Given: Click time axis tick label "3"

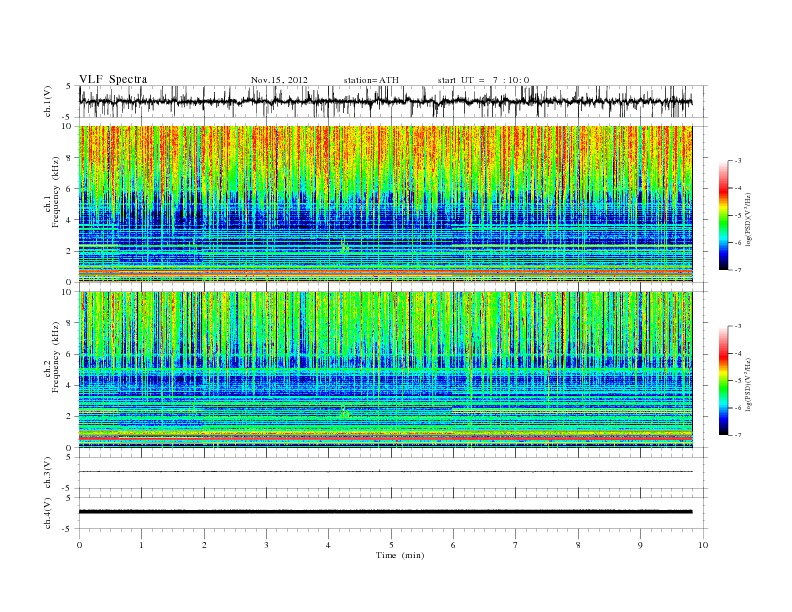Looking at the screenshot, I should [266, 545].
